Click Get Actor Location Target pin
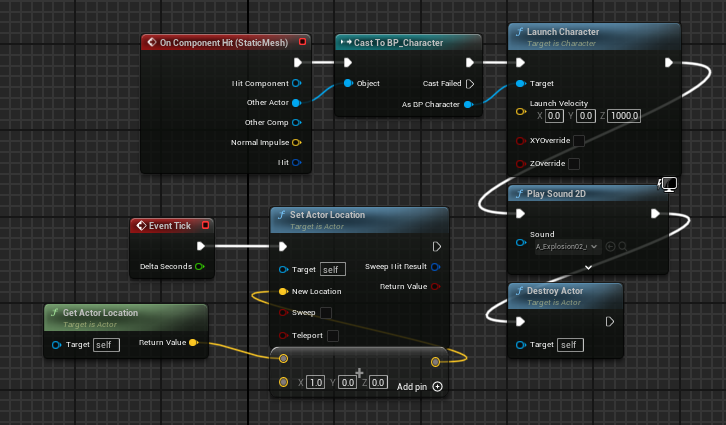The image size is (726, 425). 56,345
